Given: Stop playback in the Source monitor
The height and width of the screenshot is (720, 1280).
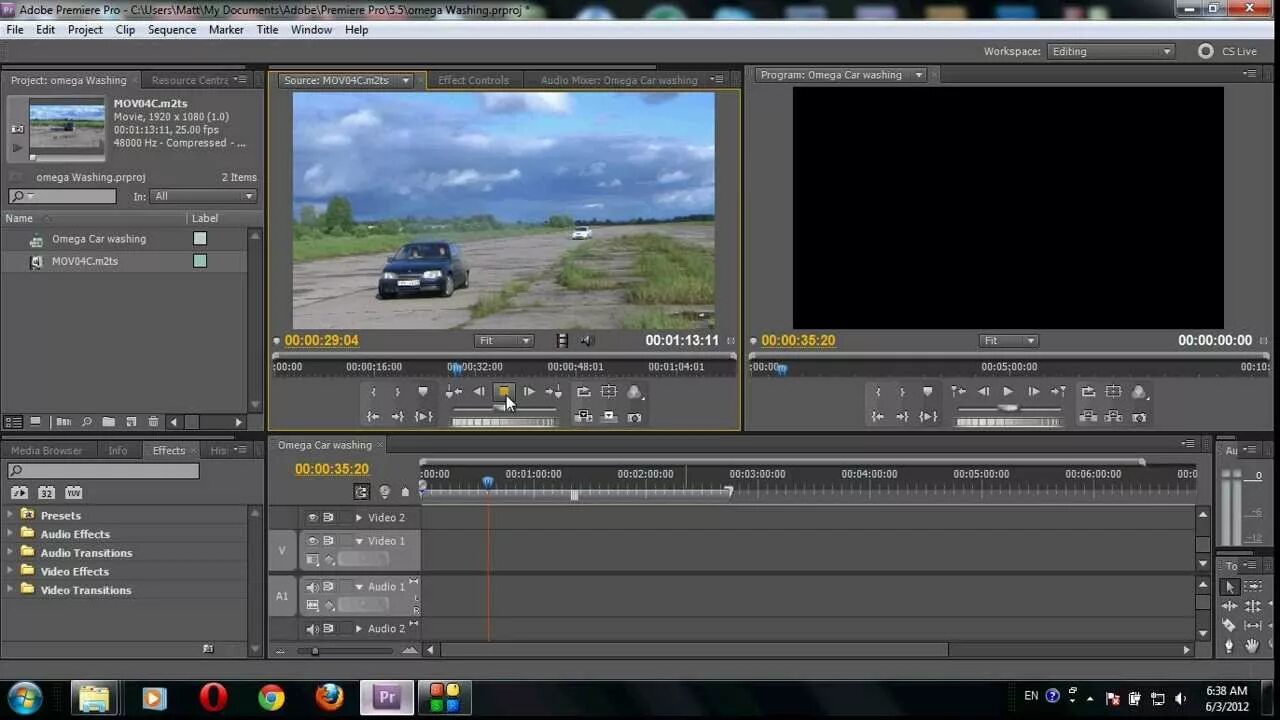Looking at the screenshot, I should [504, 392].
